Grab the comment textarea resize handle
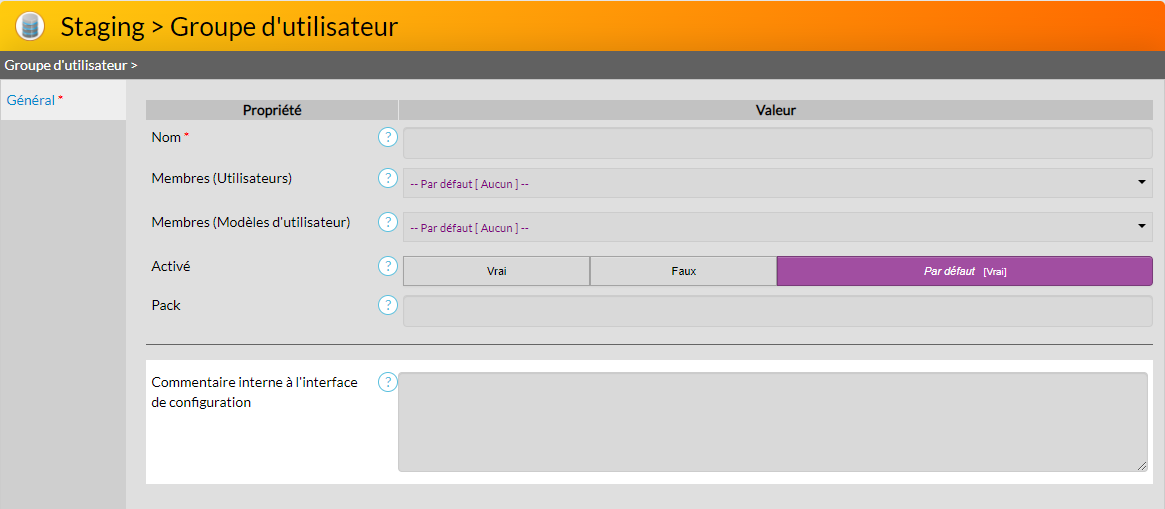The width and height of the screenshot is (1165, 509). [1142, 466]
